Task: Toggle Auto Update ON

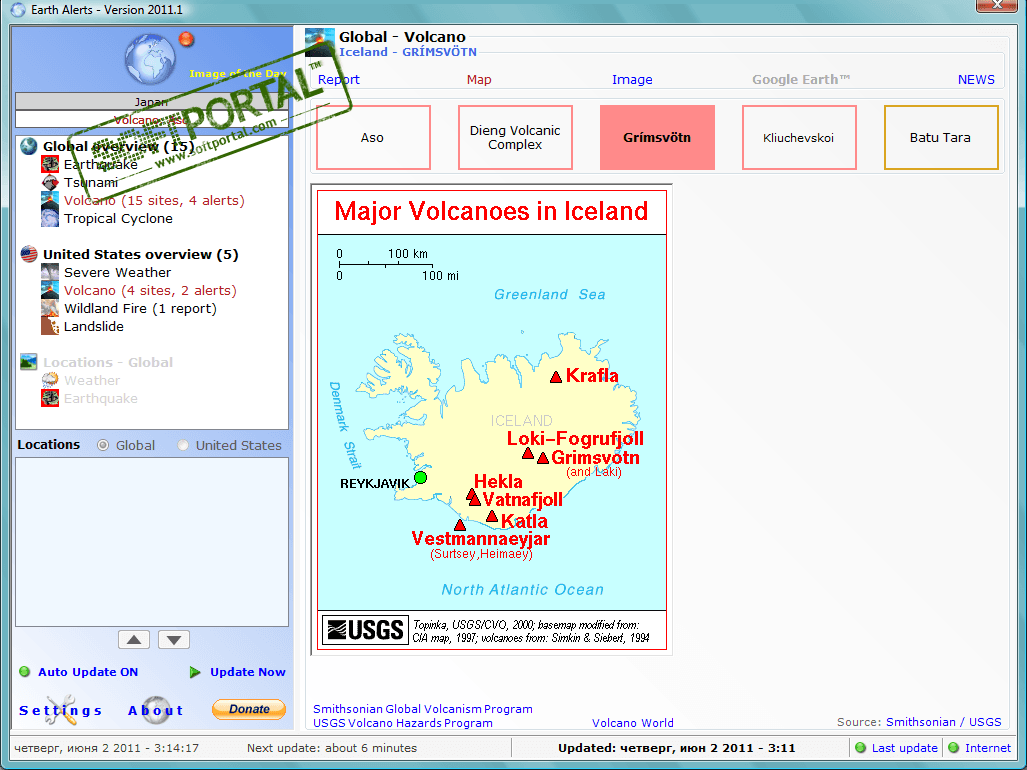Action: [88, 672]
